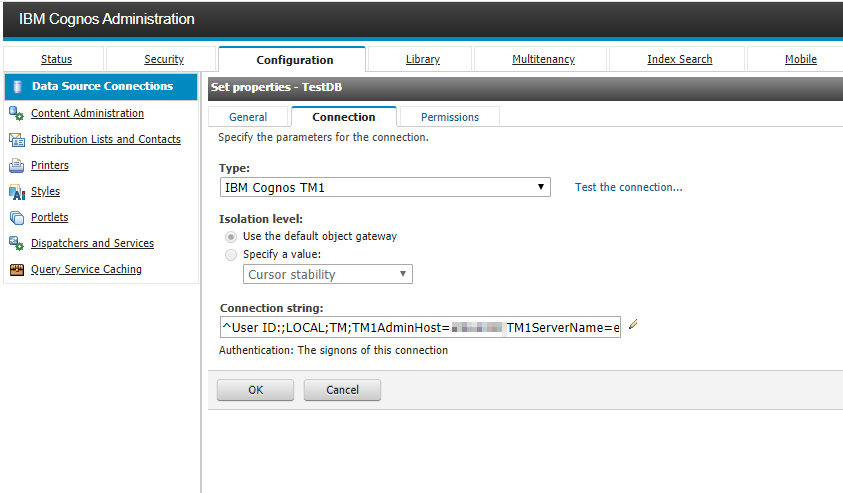Open the Content Administration link
Image resolution: width=843 pixels, height=493 pixels.
point(87,113)
